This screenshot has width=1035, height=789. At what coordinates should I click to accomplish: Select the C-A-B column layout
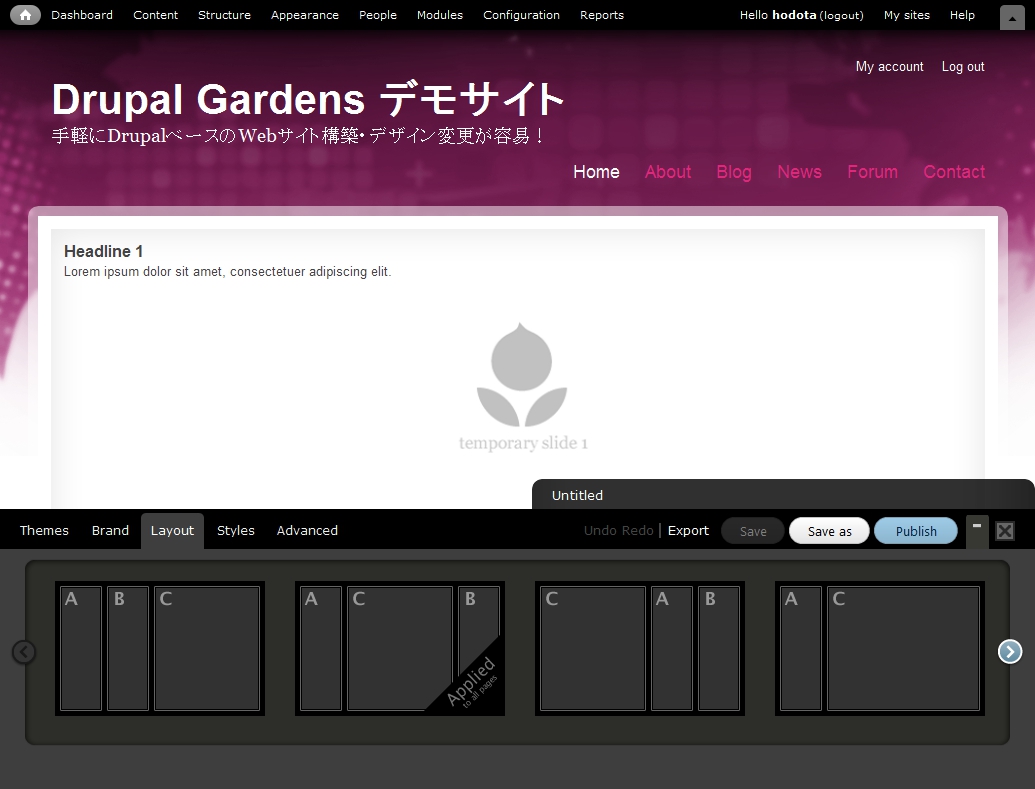coord(640,648)
